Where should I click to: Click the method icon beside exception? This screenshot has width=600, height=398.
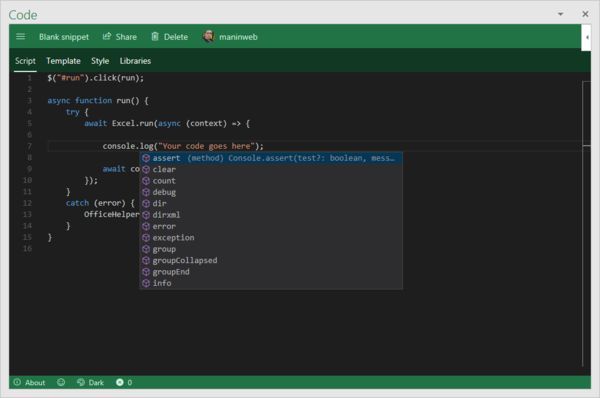[x=146, y=238]
